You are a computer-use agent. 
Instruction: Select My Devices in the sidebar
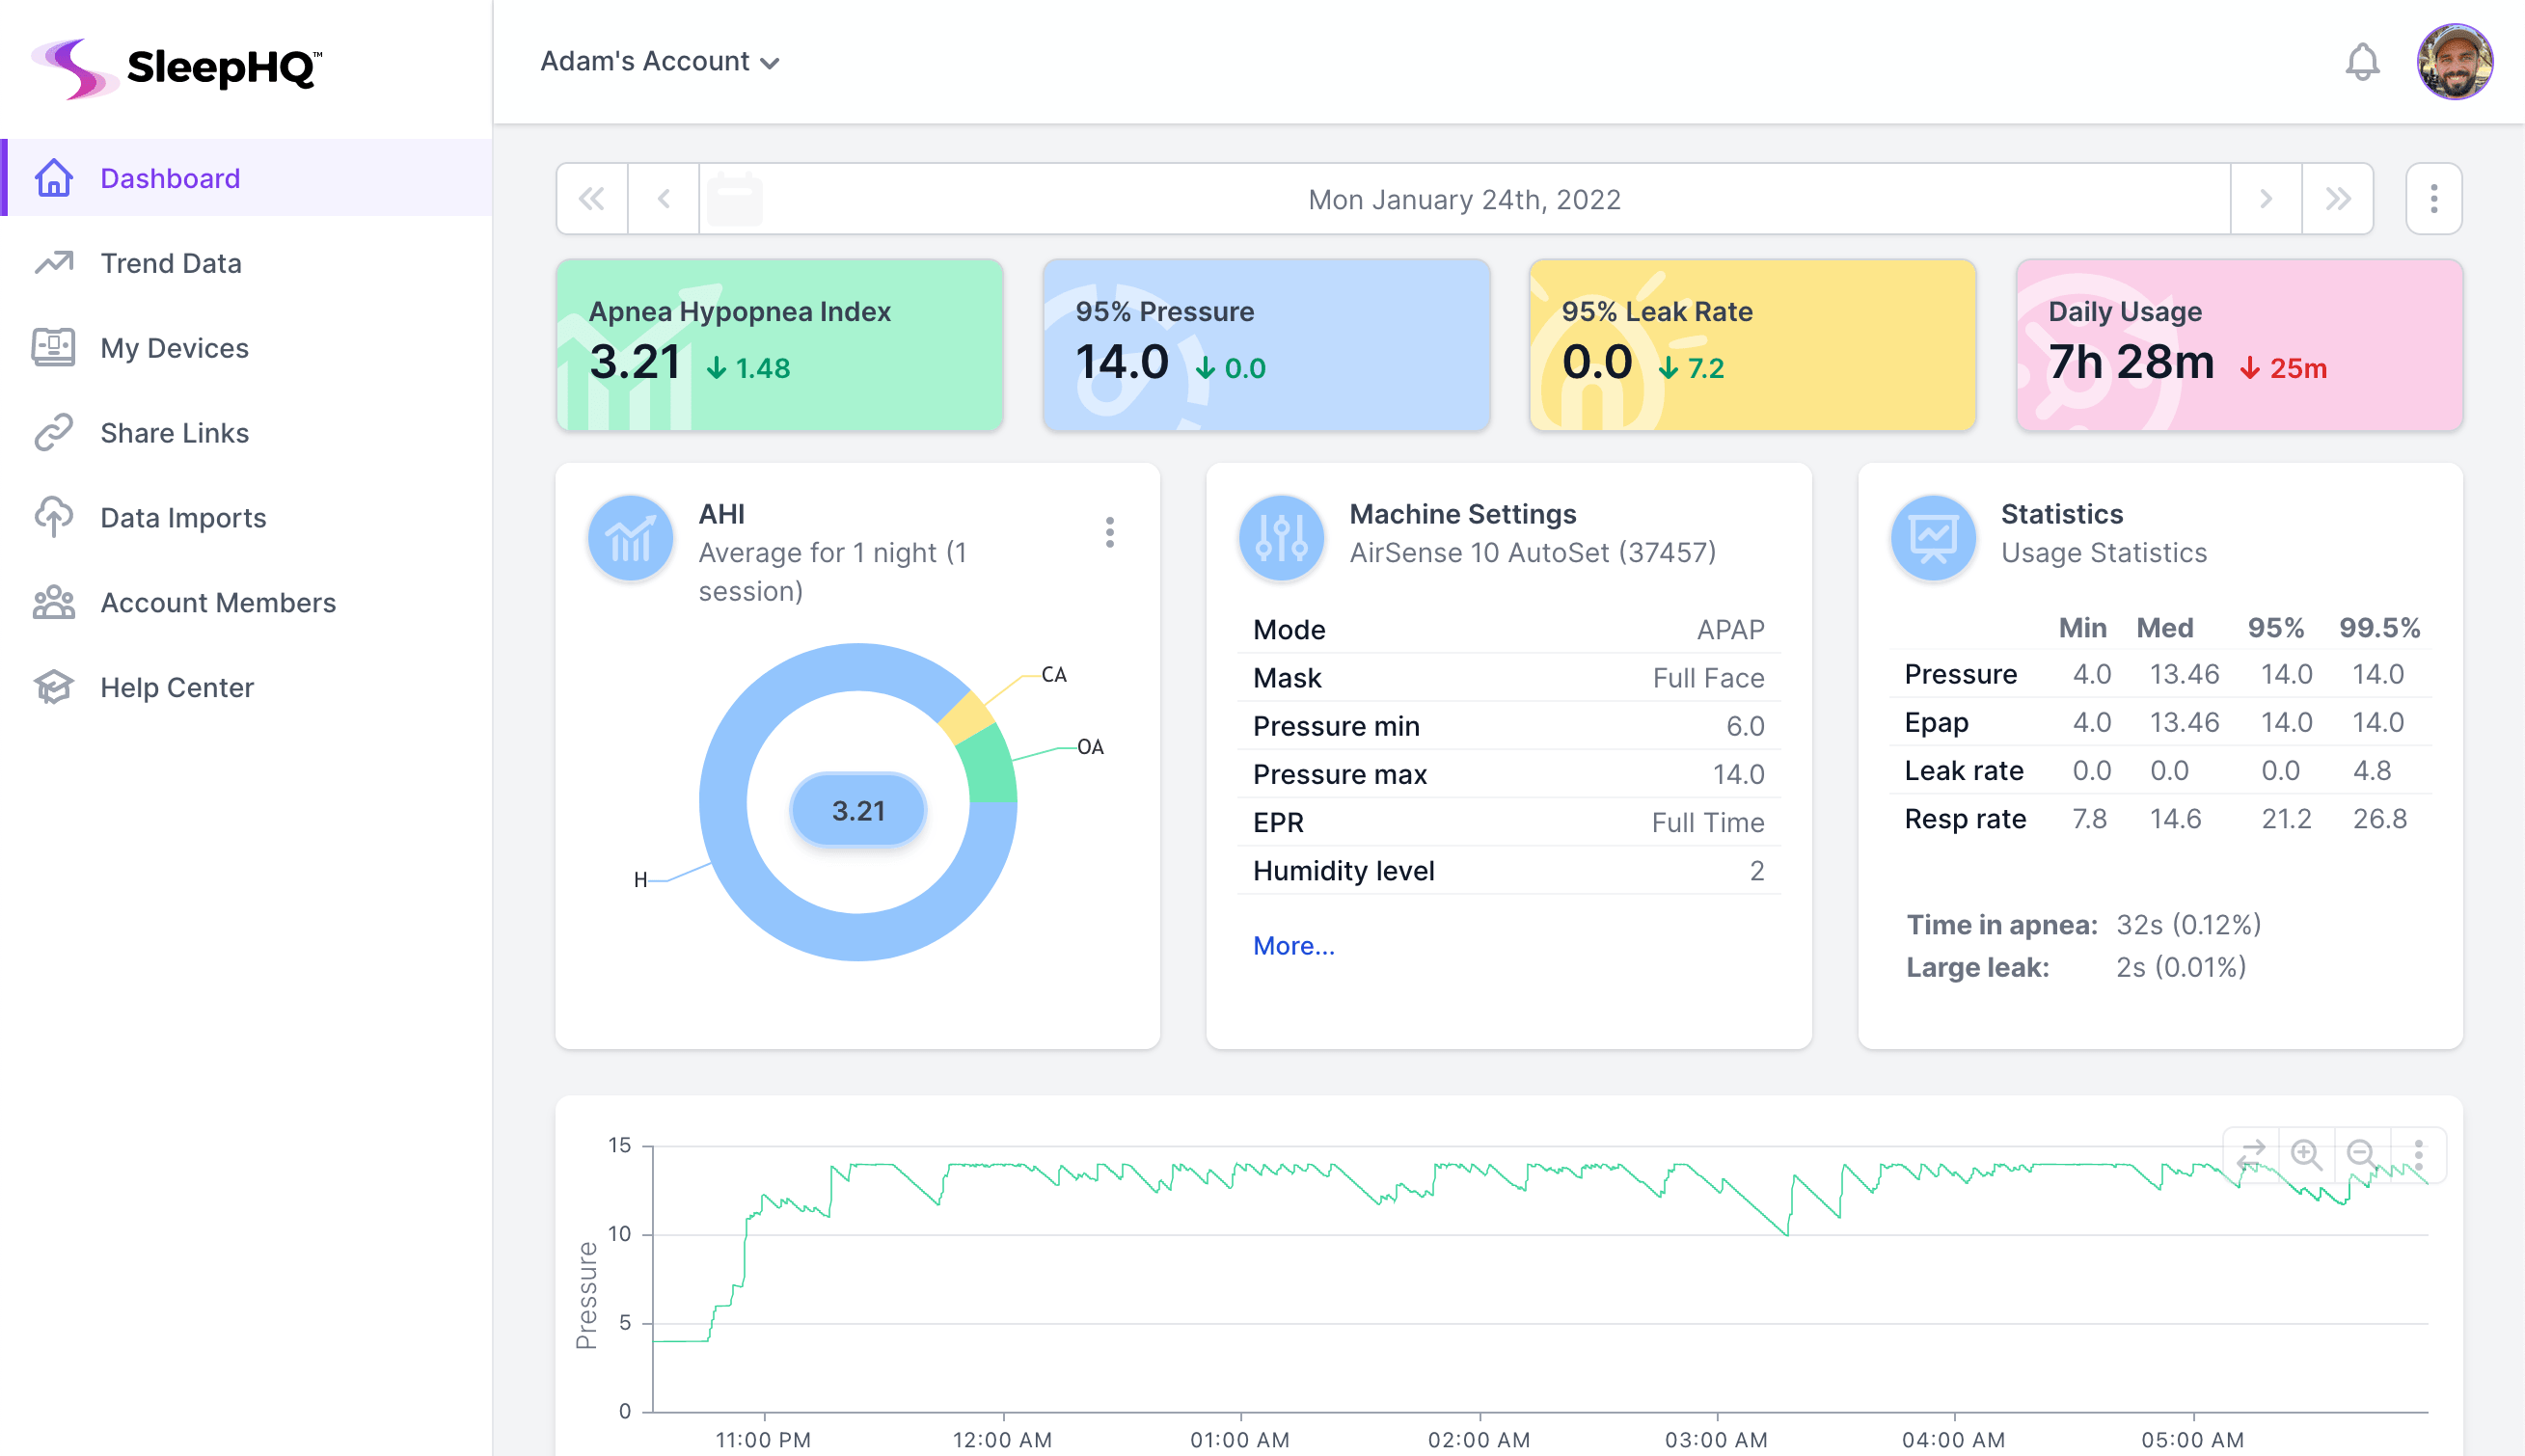[174, 348]
